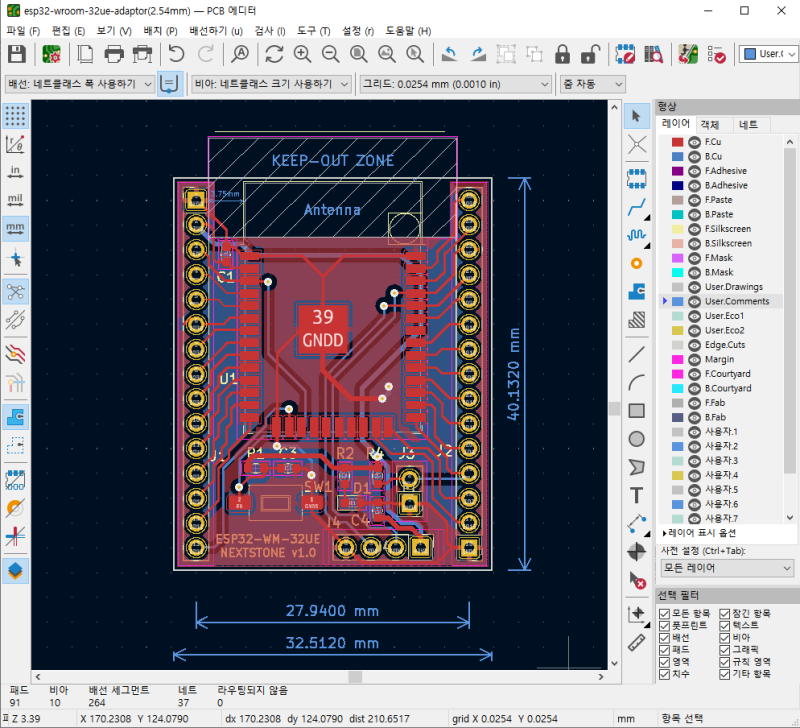Switch measurement units to mm
800x728 pixels.
click(15, 228)
